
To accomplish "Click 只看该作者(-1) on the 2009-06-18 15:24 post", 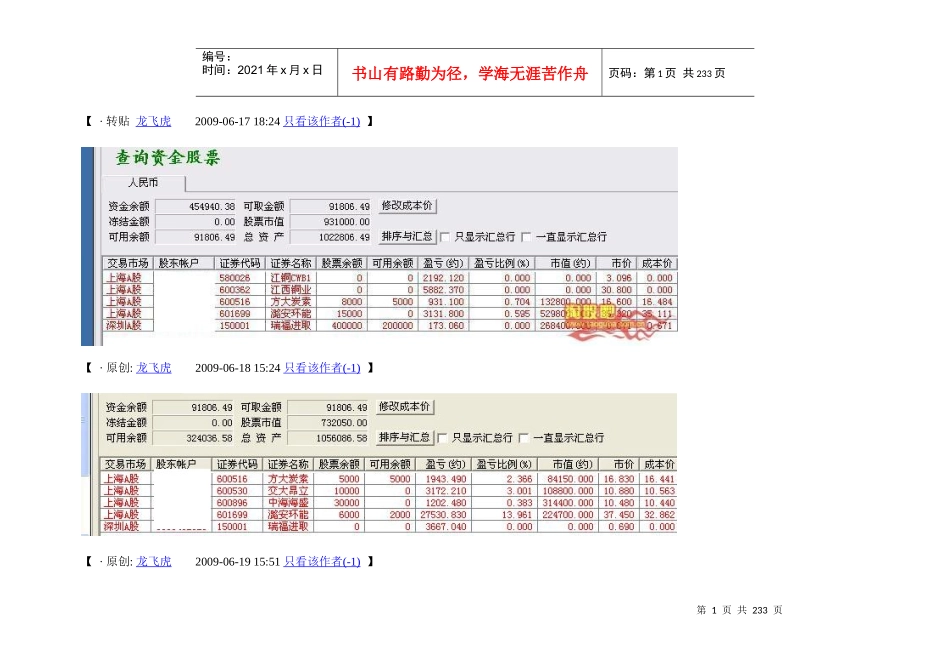I will pyautogui.click(x=322, y=368).
